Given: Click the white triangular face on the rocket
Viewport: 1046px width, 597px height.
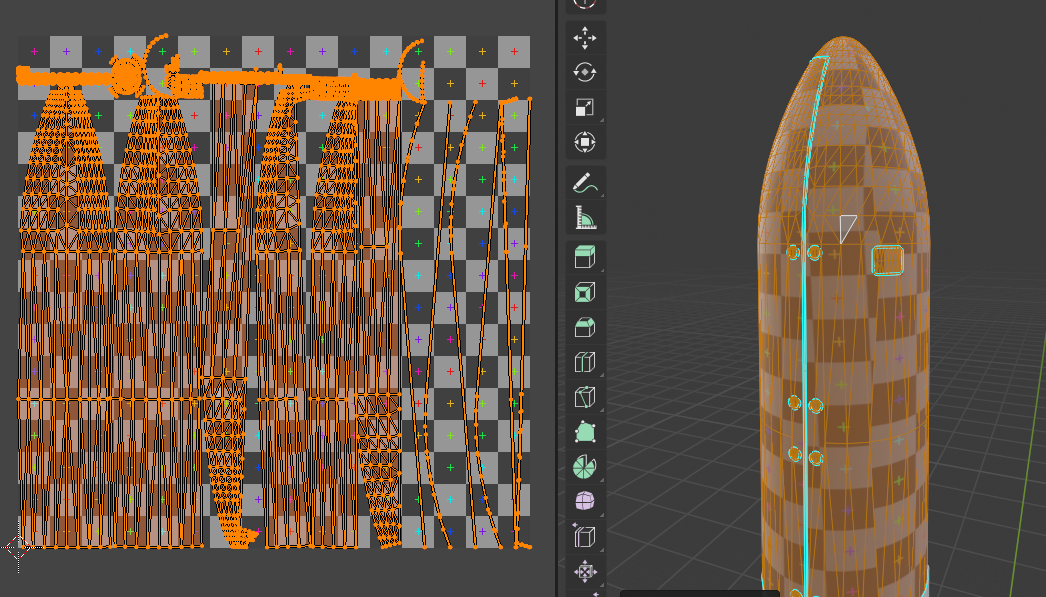Looking at the screenshot, I should pos(847,228).
